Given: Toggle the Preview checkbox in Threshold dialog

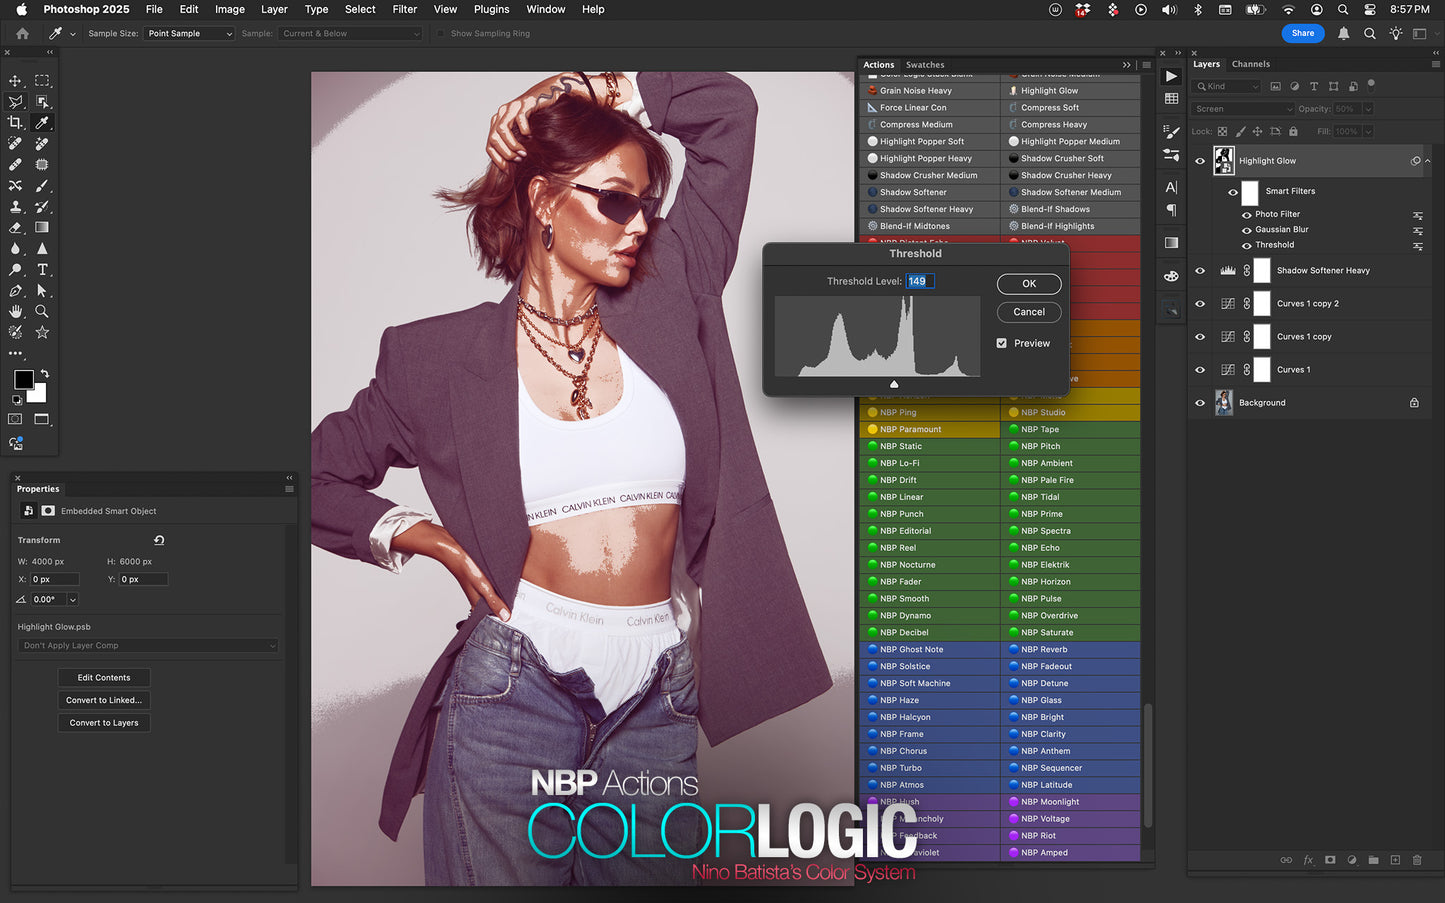Looking at the screenshot, I should [1001, 343].
